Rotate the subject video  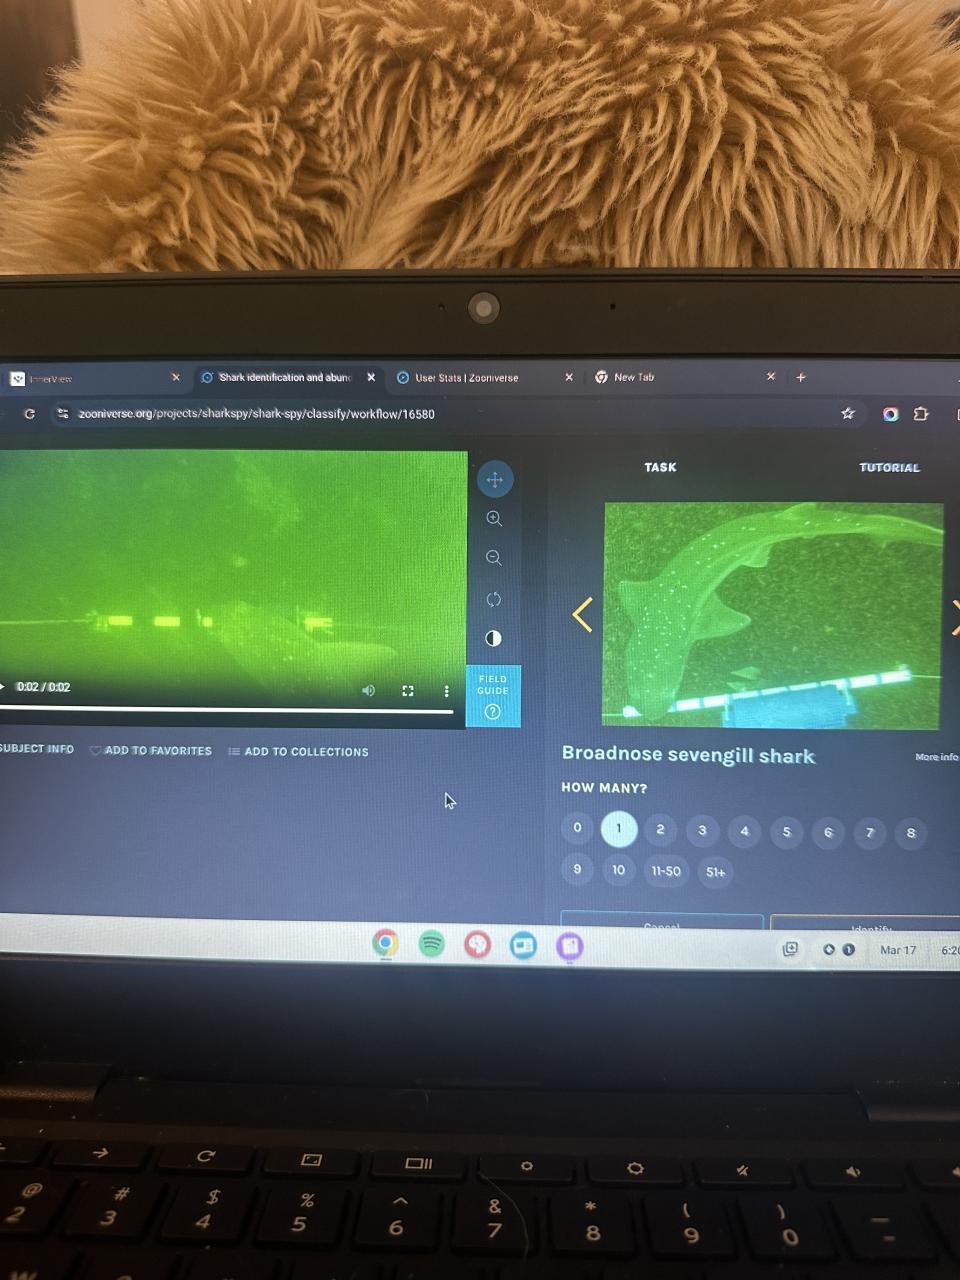[x=494, y=599]
